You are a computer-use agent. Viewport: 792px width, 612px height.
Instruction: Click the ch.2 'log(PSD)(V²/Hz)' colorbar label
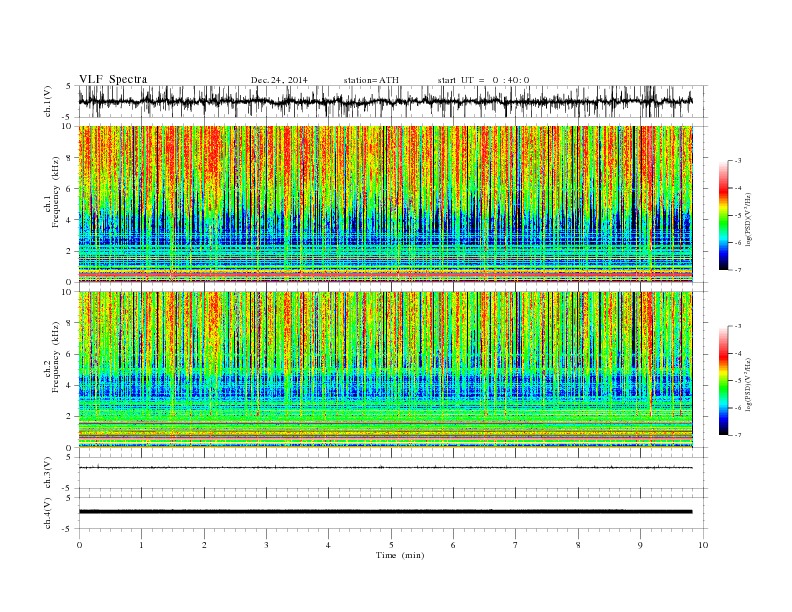tap(748, 383)
